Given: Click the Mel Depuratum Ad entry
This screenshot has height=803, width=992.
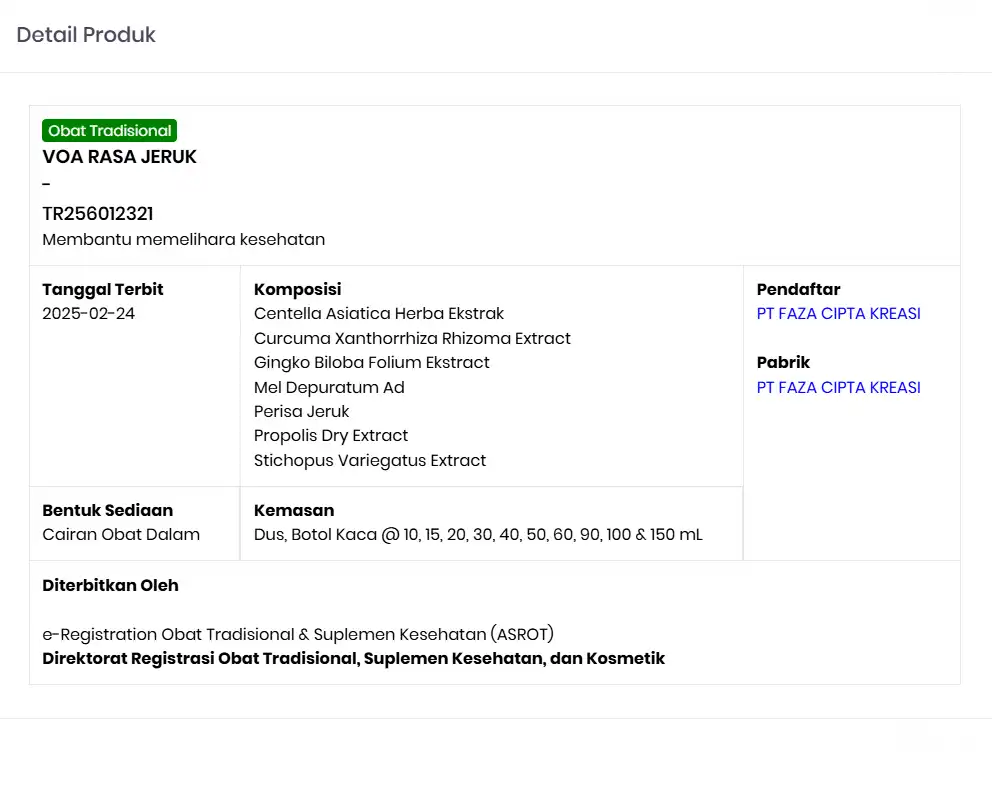Looking at the screenshot, I should click(329, 388).
